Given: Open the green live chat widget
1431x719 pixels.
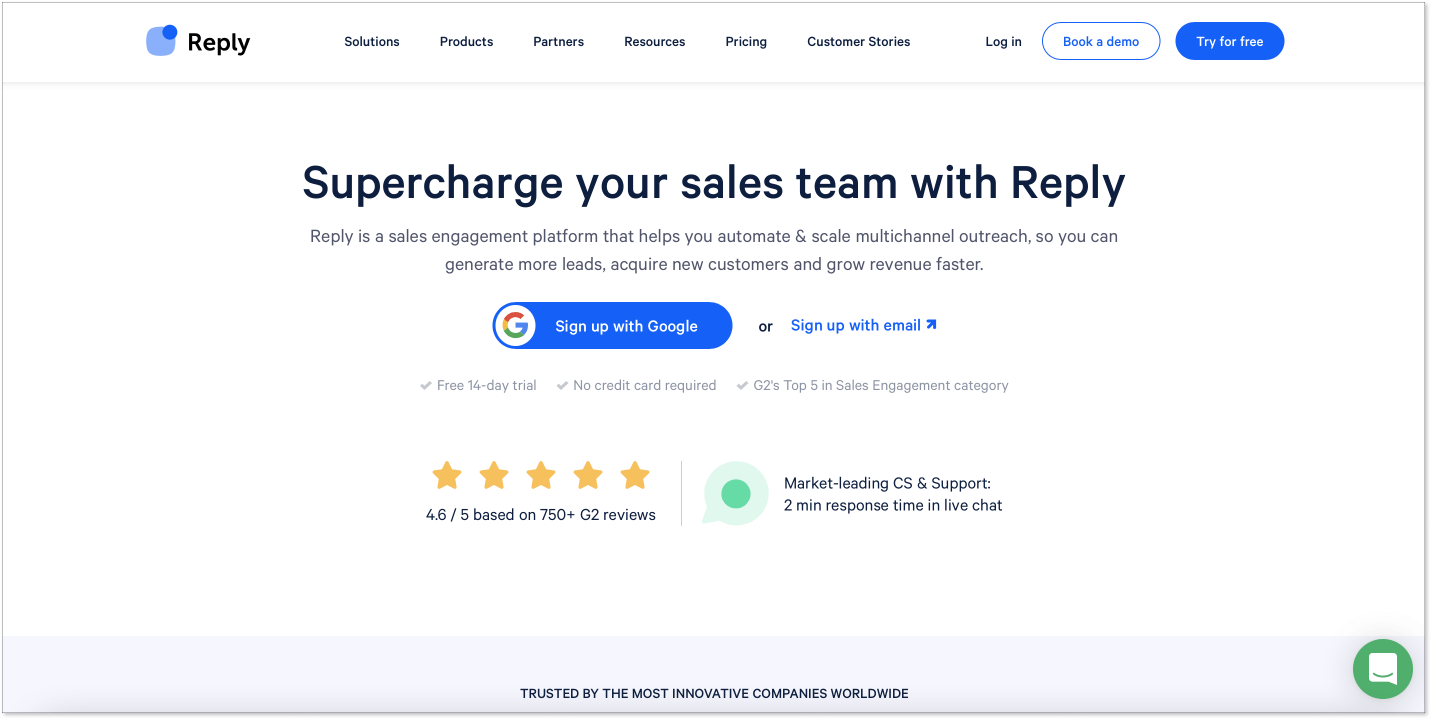Looking at the screenshot, I should coord(1383,669).
